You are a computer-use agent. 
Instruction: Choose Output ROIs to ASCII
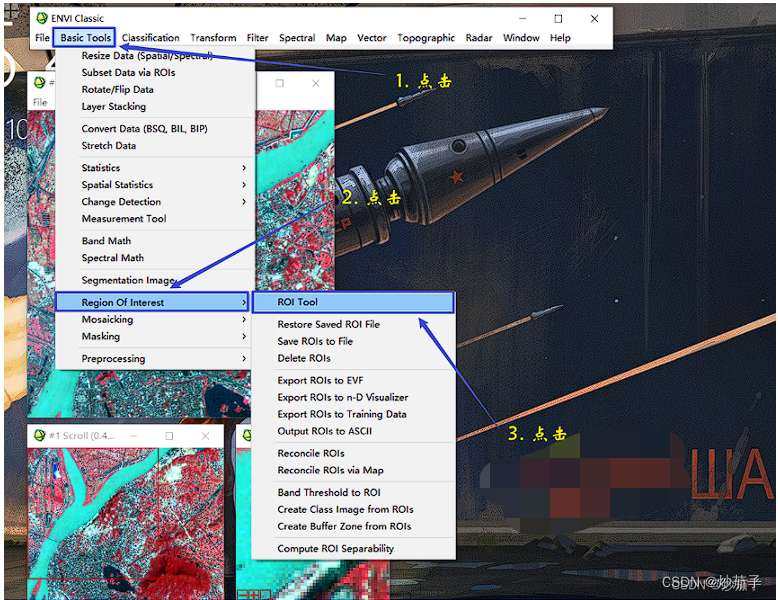click(353, 431)
